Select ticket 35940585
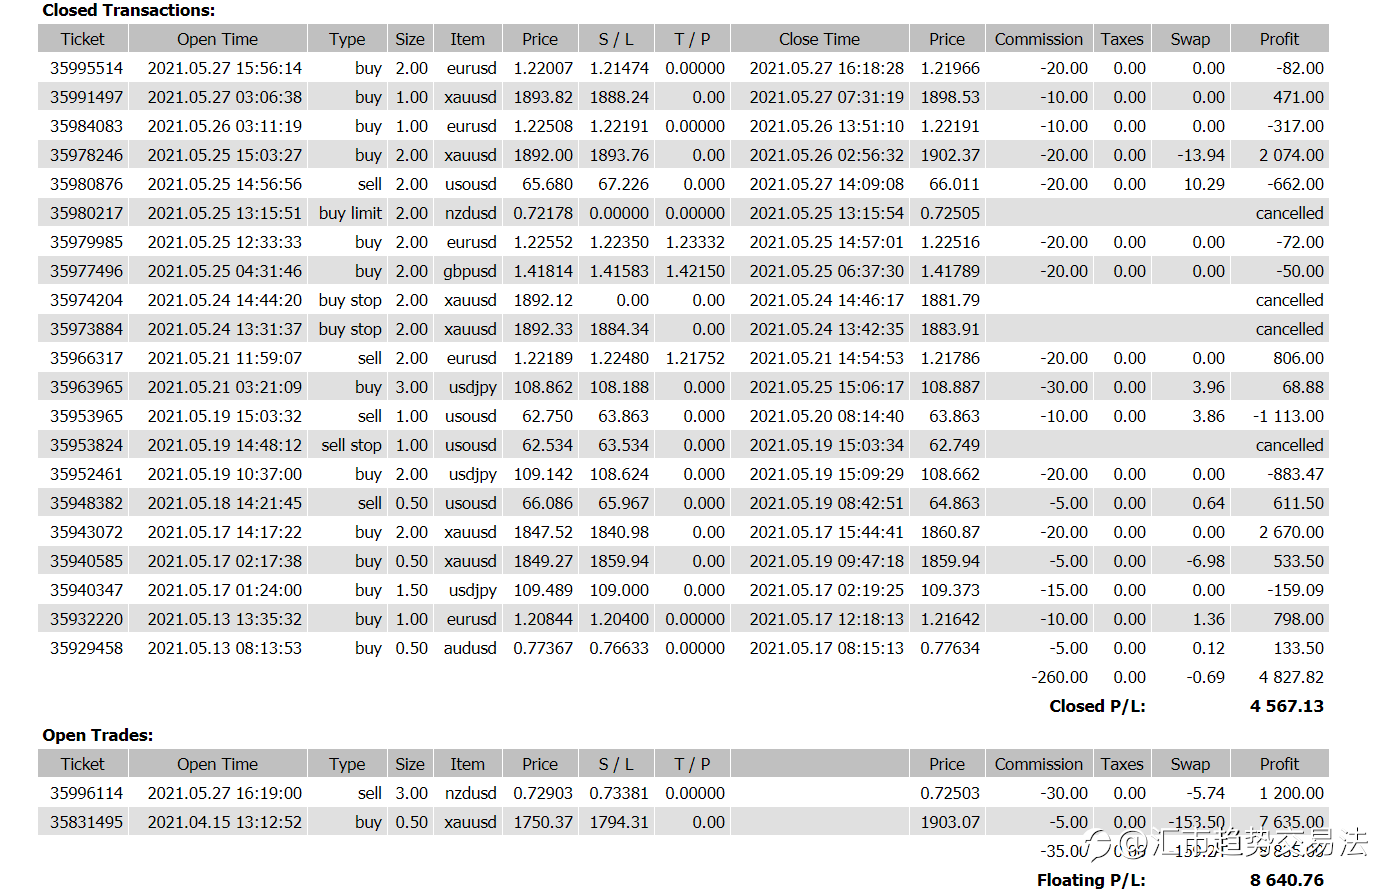 tap(87, 561)
